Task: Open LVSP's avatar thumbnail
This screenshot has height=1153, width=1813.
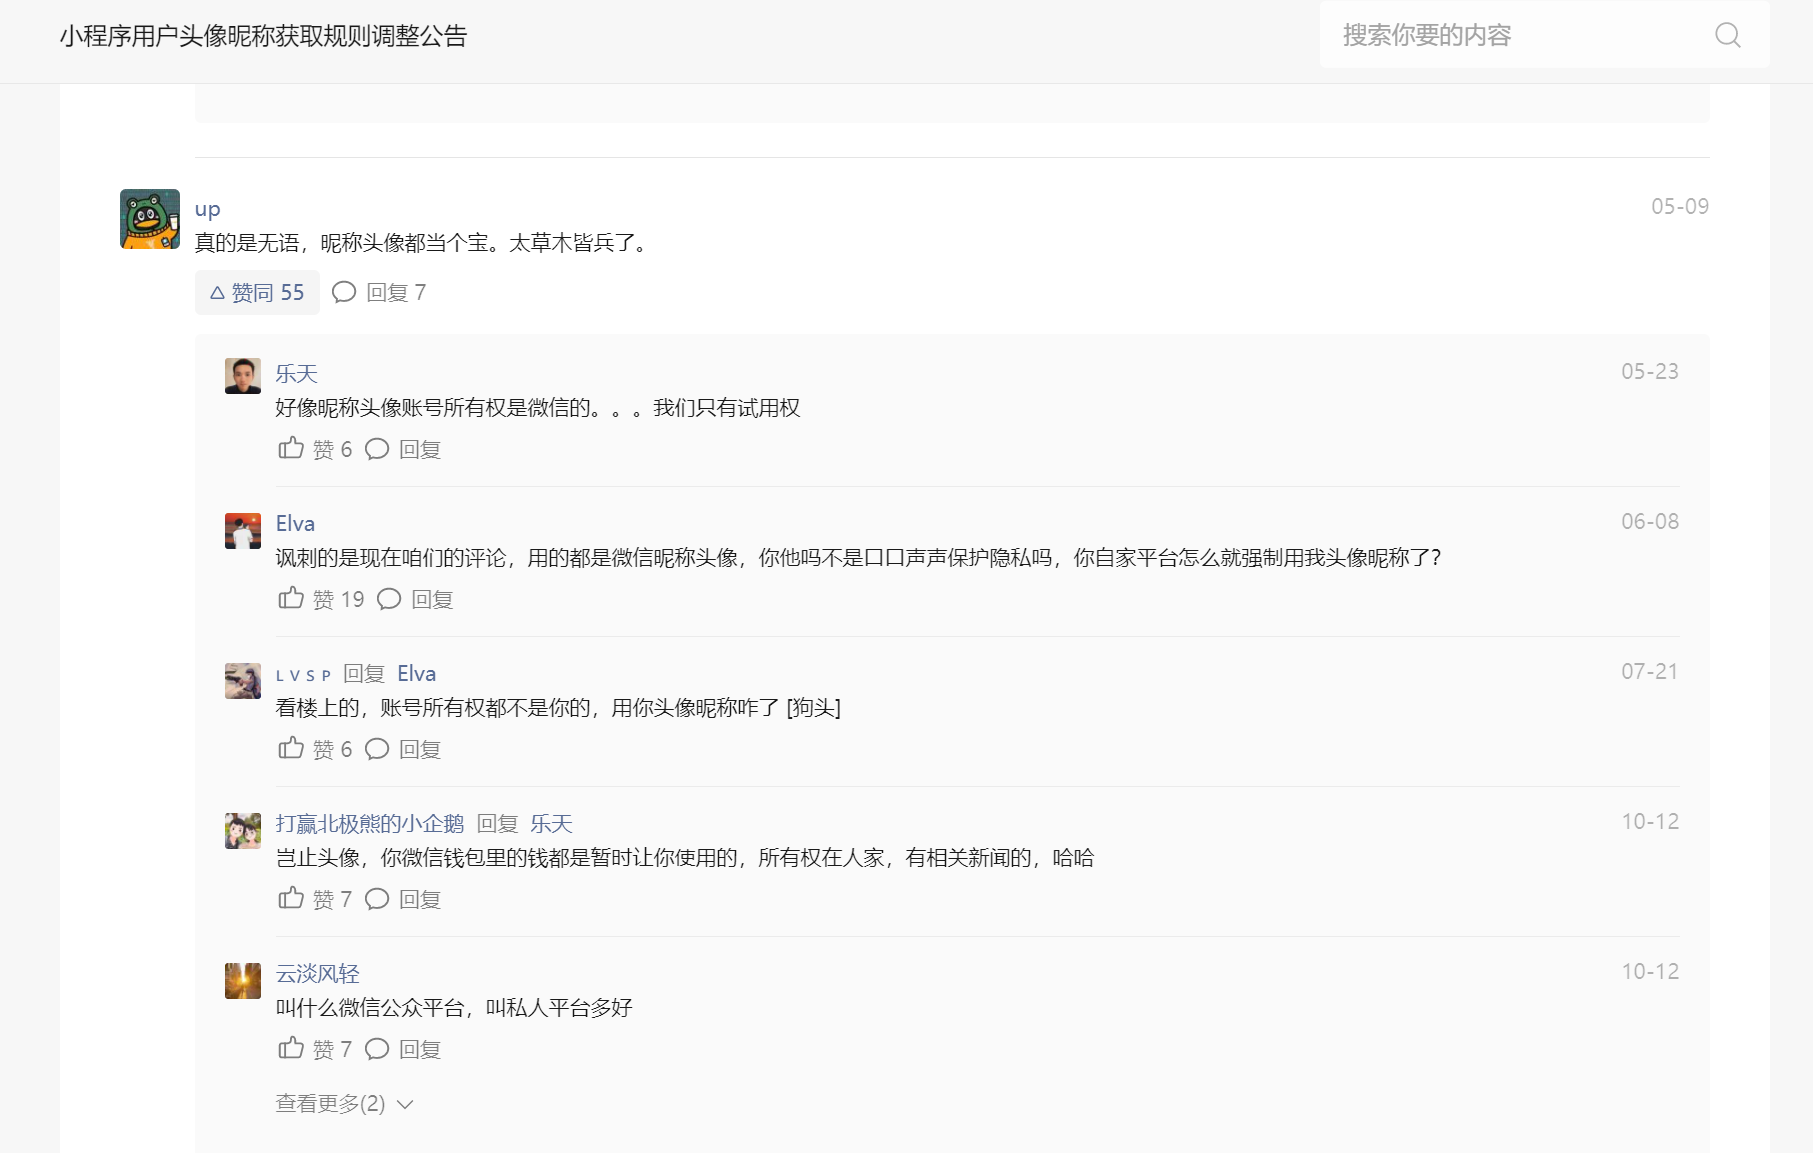Action: (x=243, y=681)
